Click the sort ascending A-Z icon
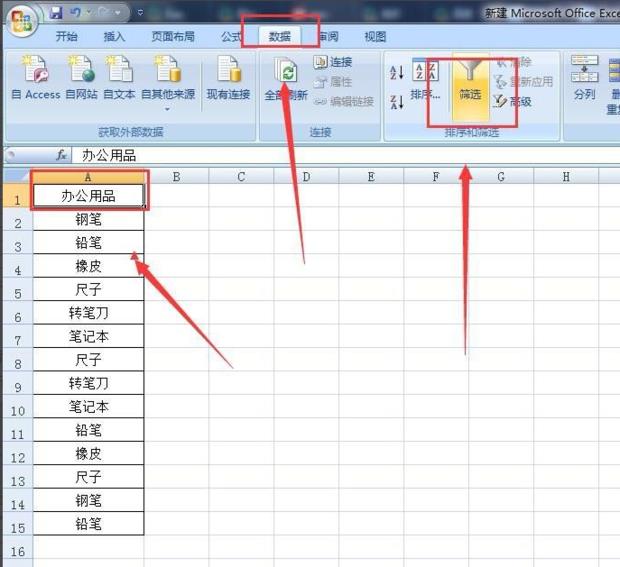620x567 pixels. pyautogui.click(x=396, y=72)
